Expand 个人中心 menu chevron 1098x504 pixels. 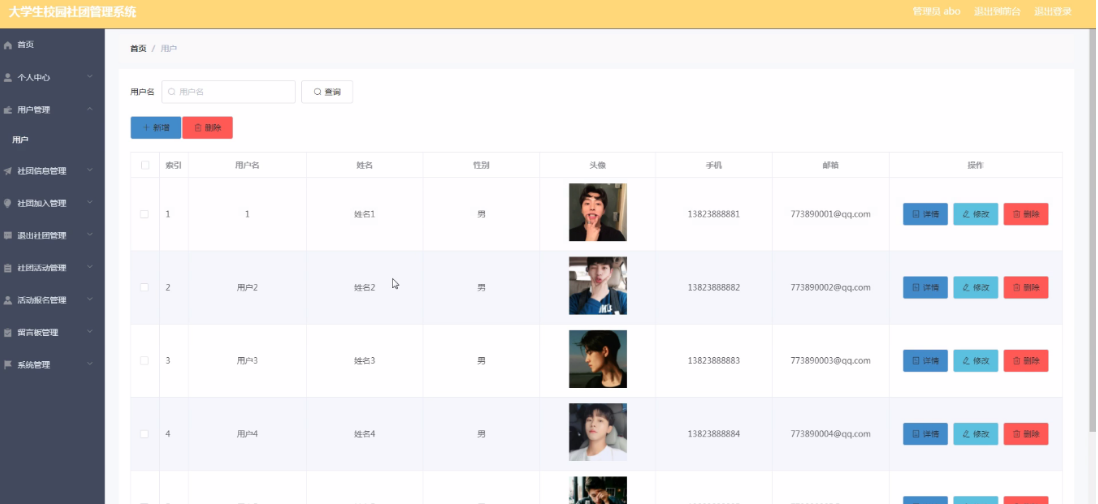(x=90, y=77)
